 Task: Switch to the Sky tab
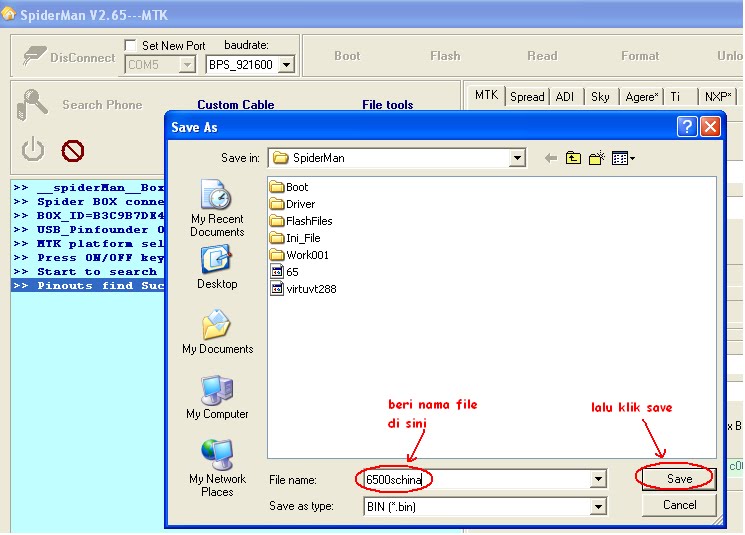coord(600,97)
